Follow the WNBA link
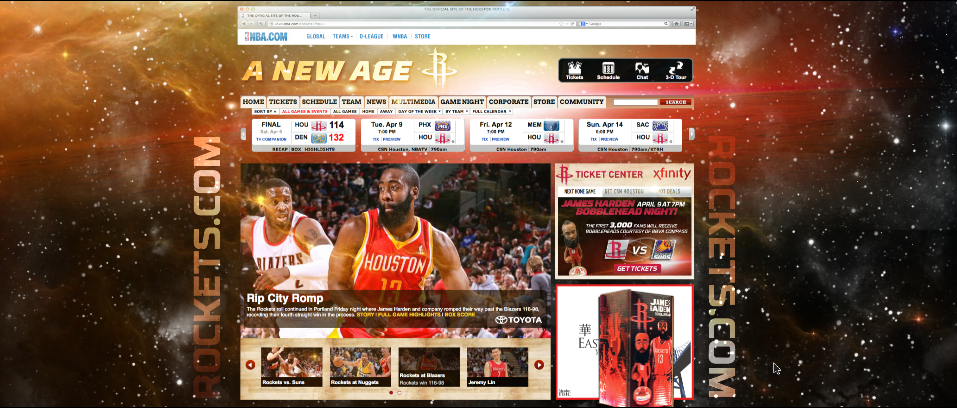The width and height of the screenshot is (957, 408). (x=400, y=37)
